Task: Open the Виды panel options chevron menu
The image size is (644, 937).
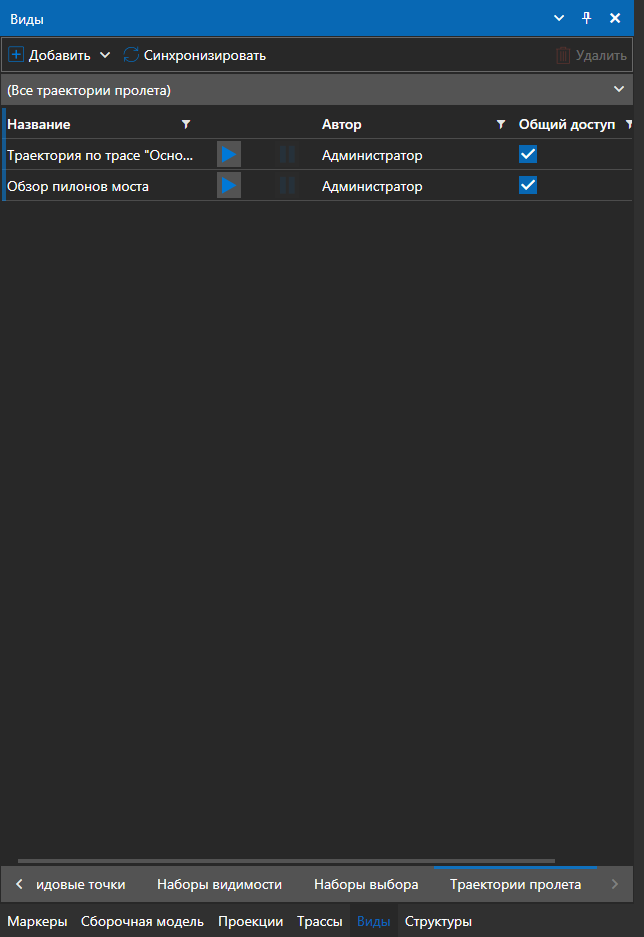Action: point(560,19)
